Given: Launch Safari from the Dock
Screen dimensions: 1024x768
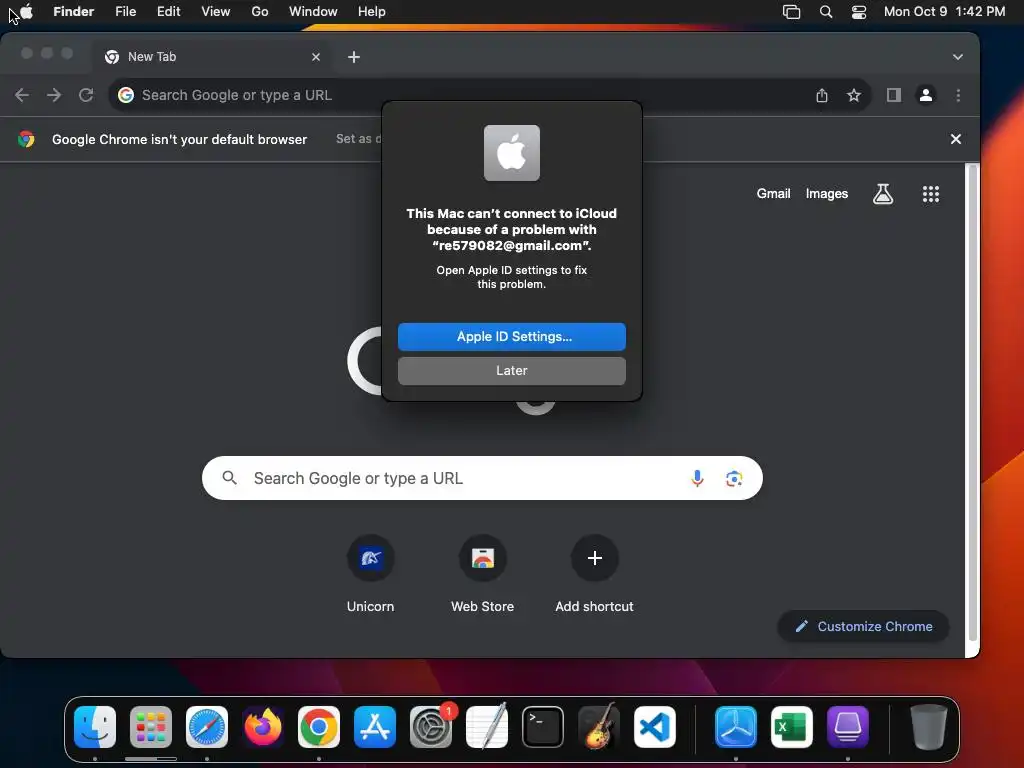Looking at the screenshot, I should (x=207, y=727).
